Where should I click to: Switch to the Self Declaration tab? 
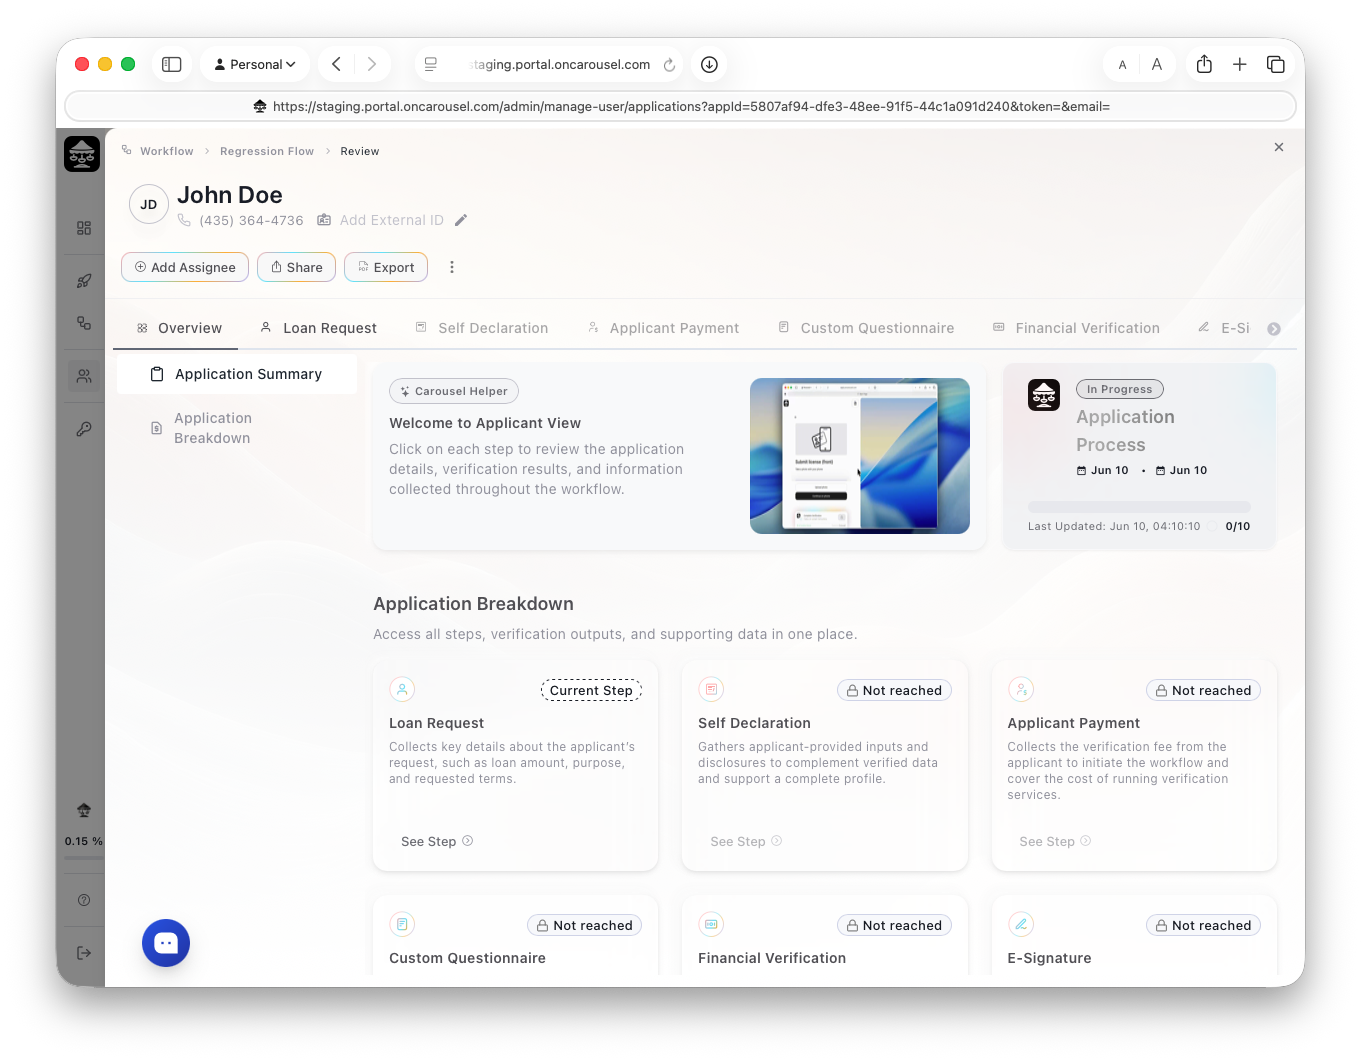(482, 328)
